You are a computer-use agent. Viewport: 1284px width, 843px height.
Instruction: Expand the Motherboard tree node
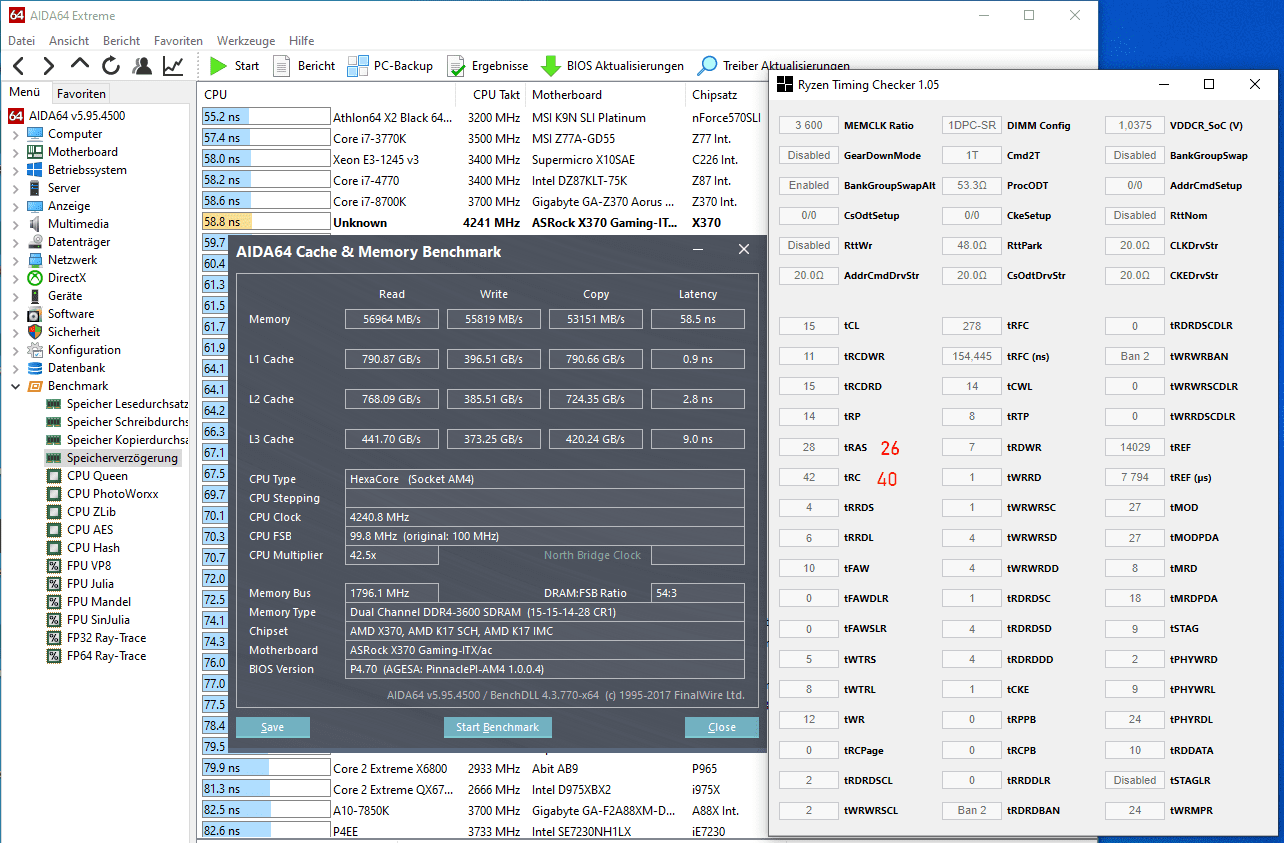15,152
